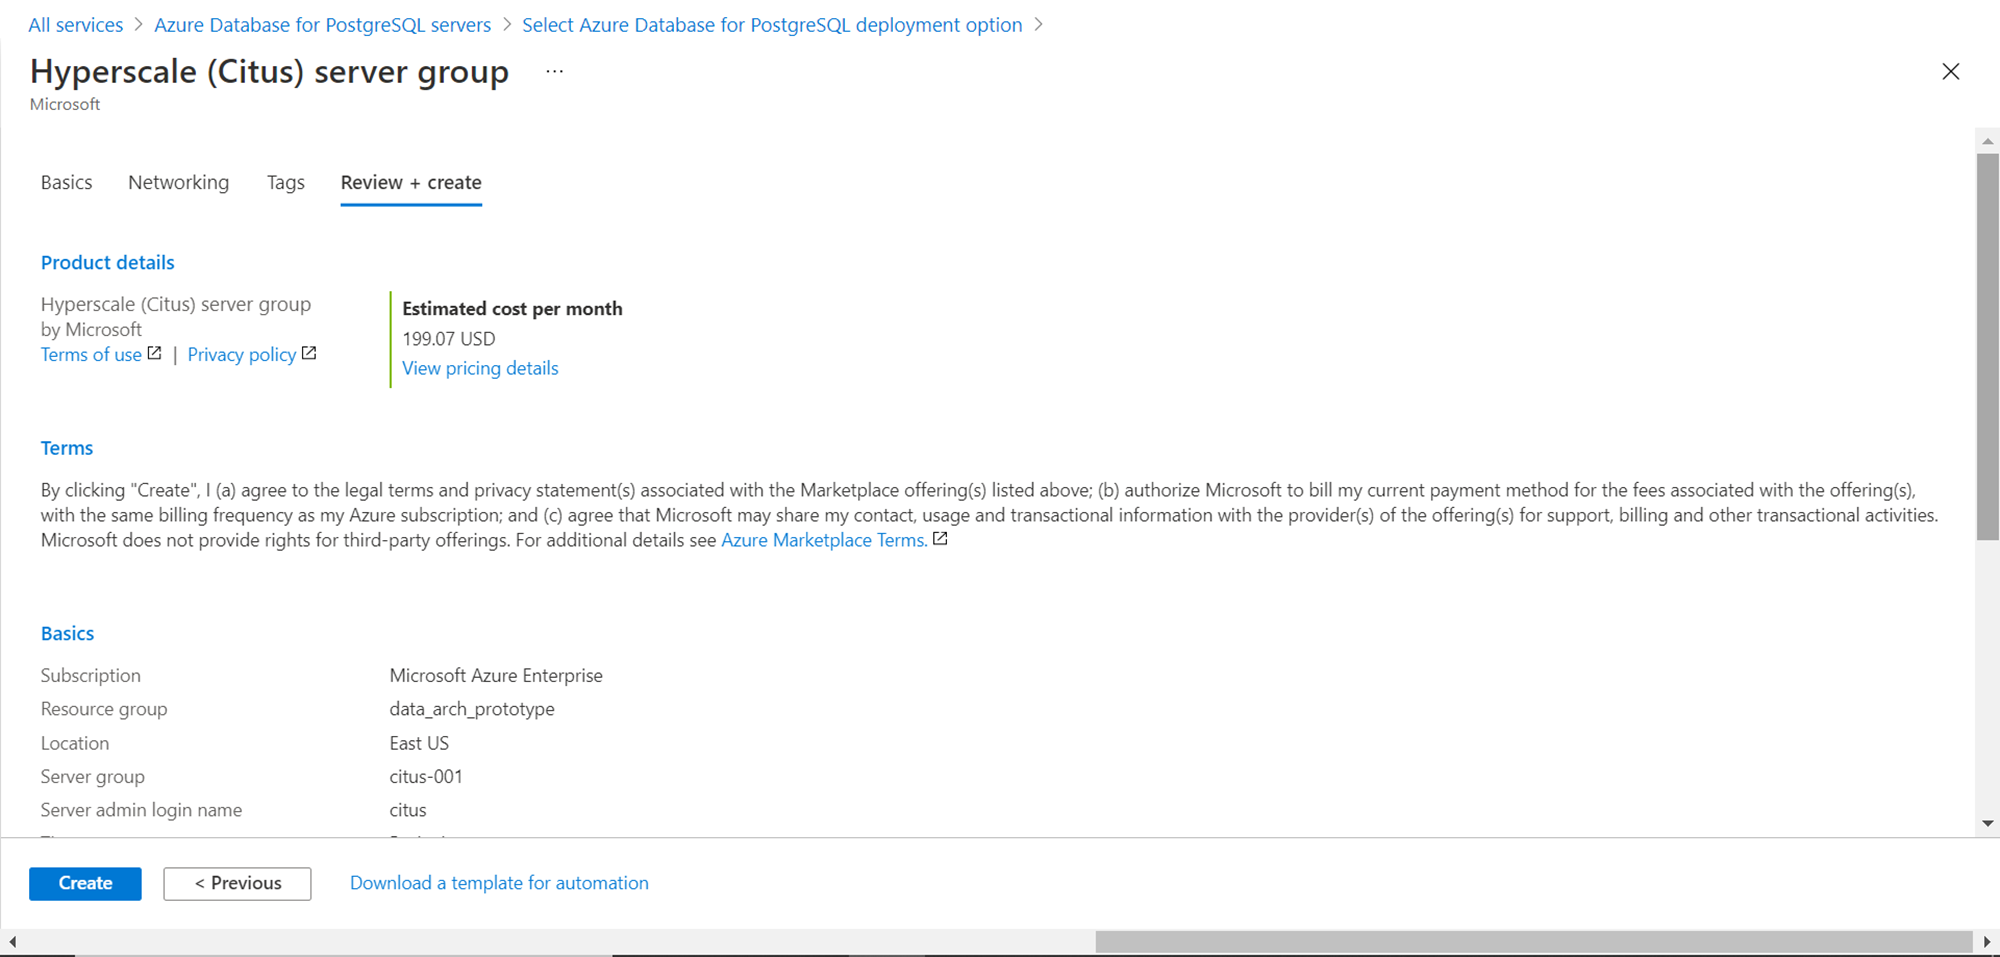Select the Review + create tab

(411, 182)
